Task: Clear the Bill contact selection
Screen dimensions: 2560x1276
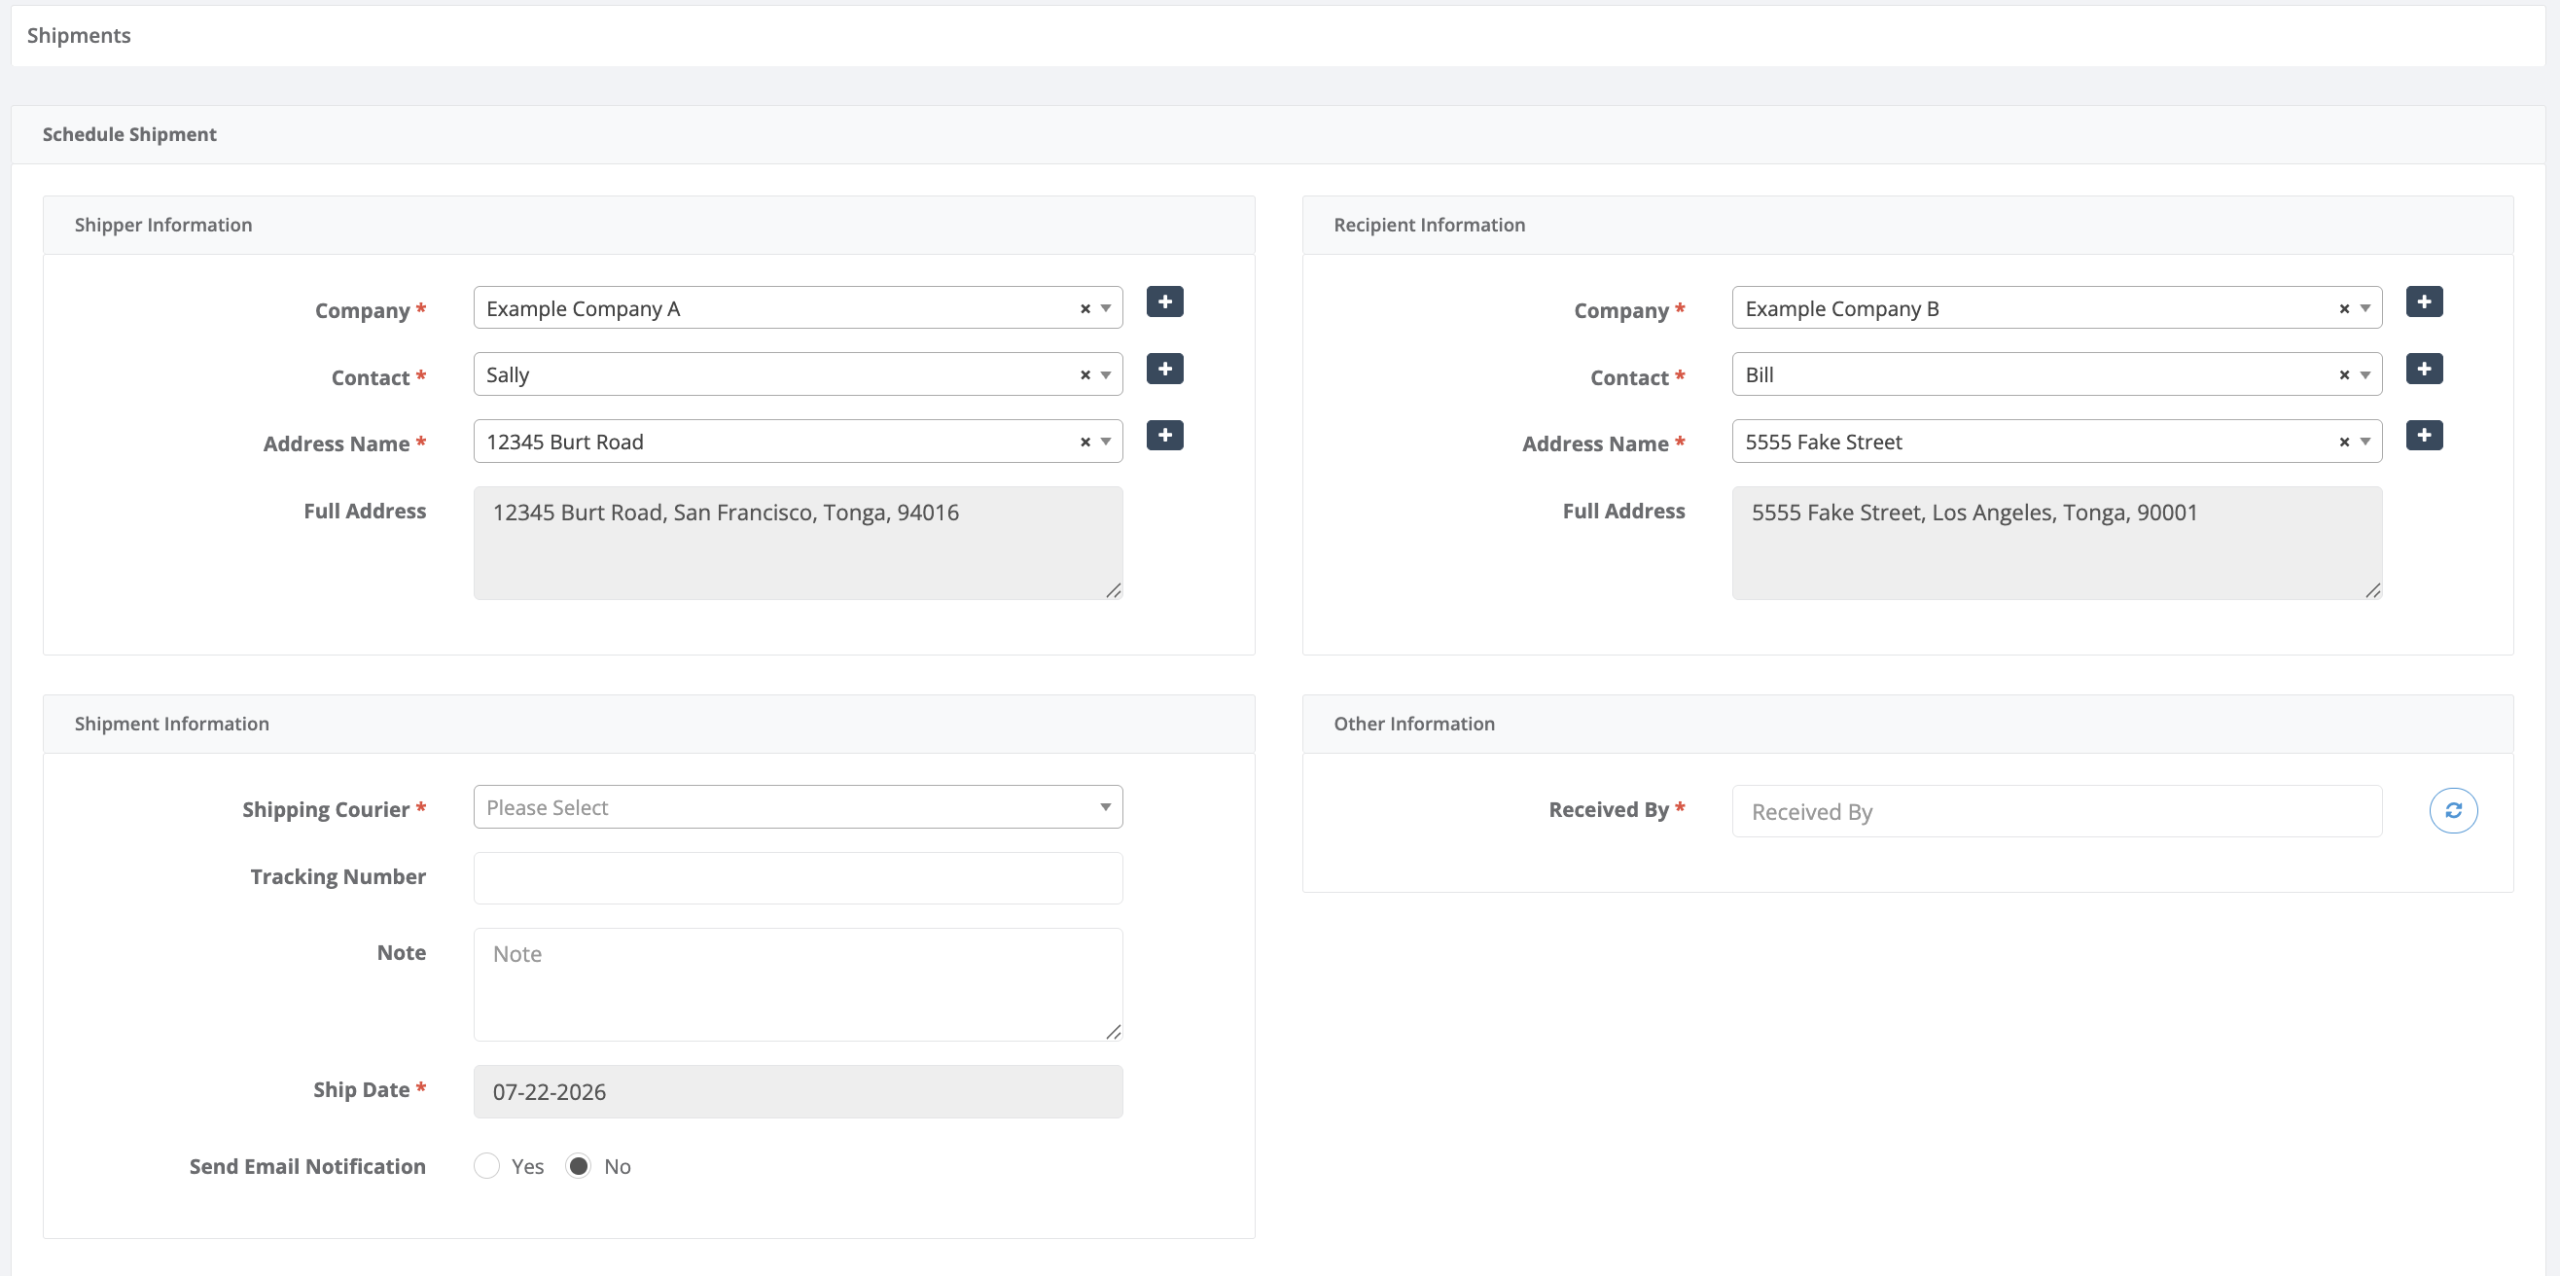Action: coord(2344,375)
